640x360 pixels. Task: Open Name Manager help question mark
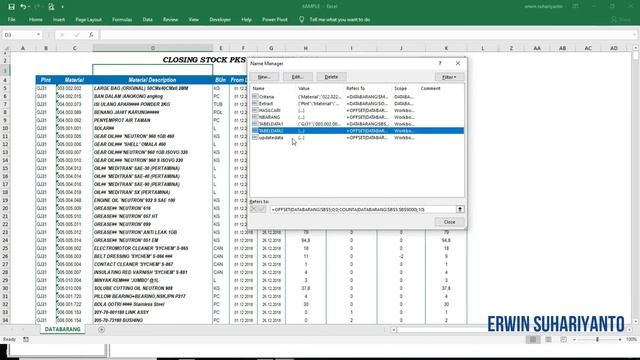(x=440, y=63)
